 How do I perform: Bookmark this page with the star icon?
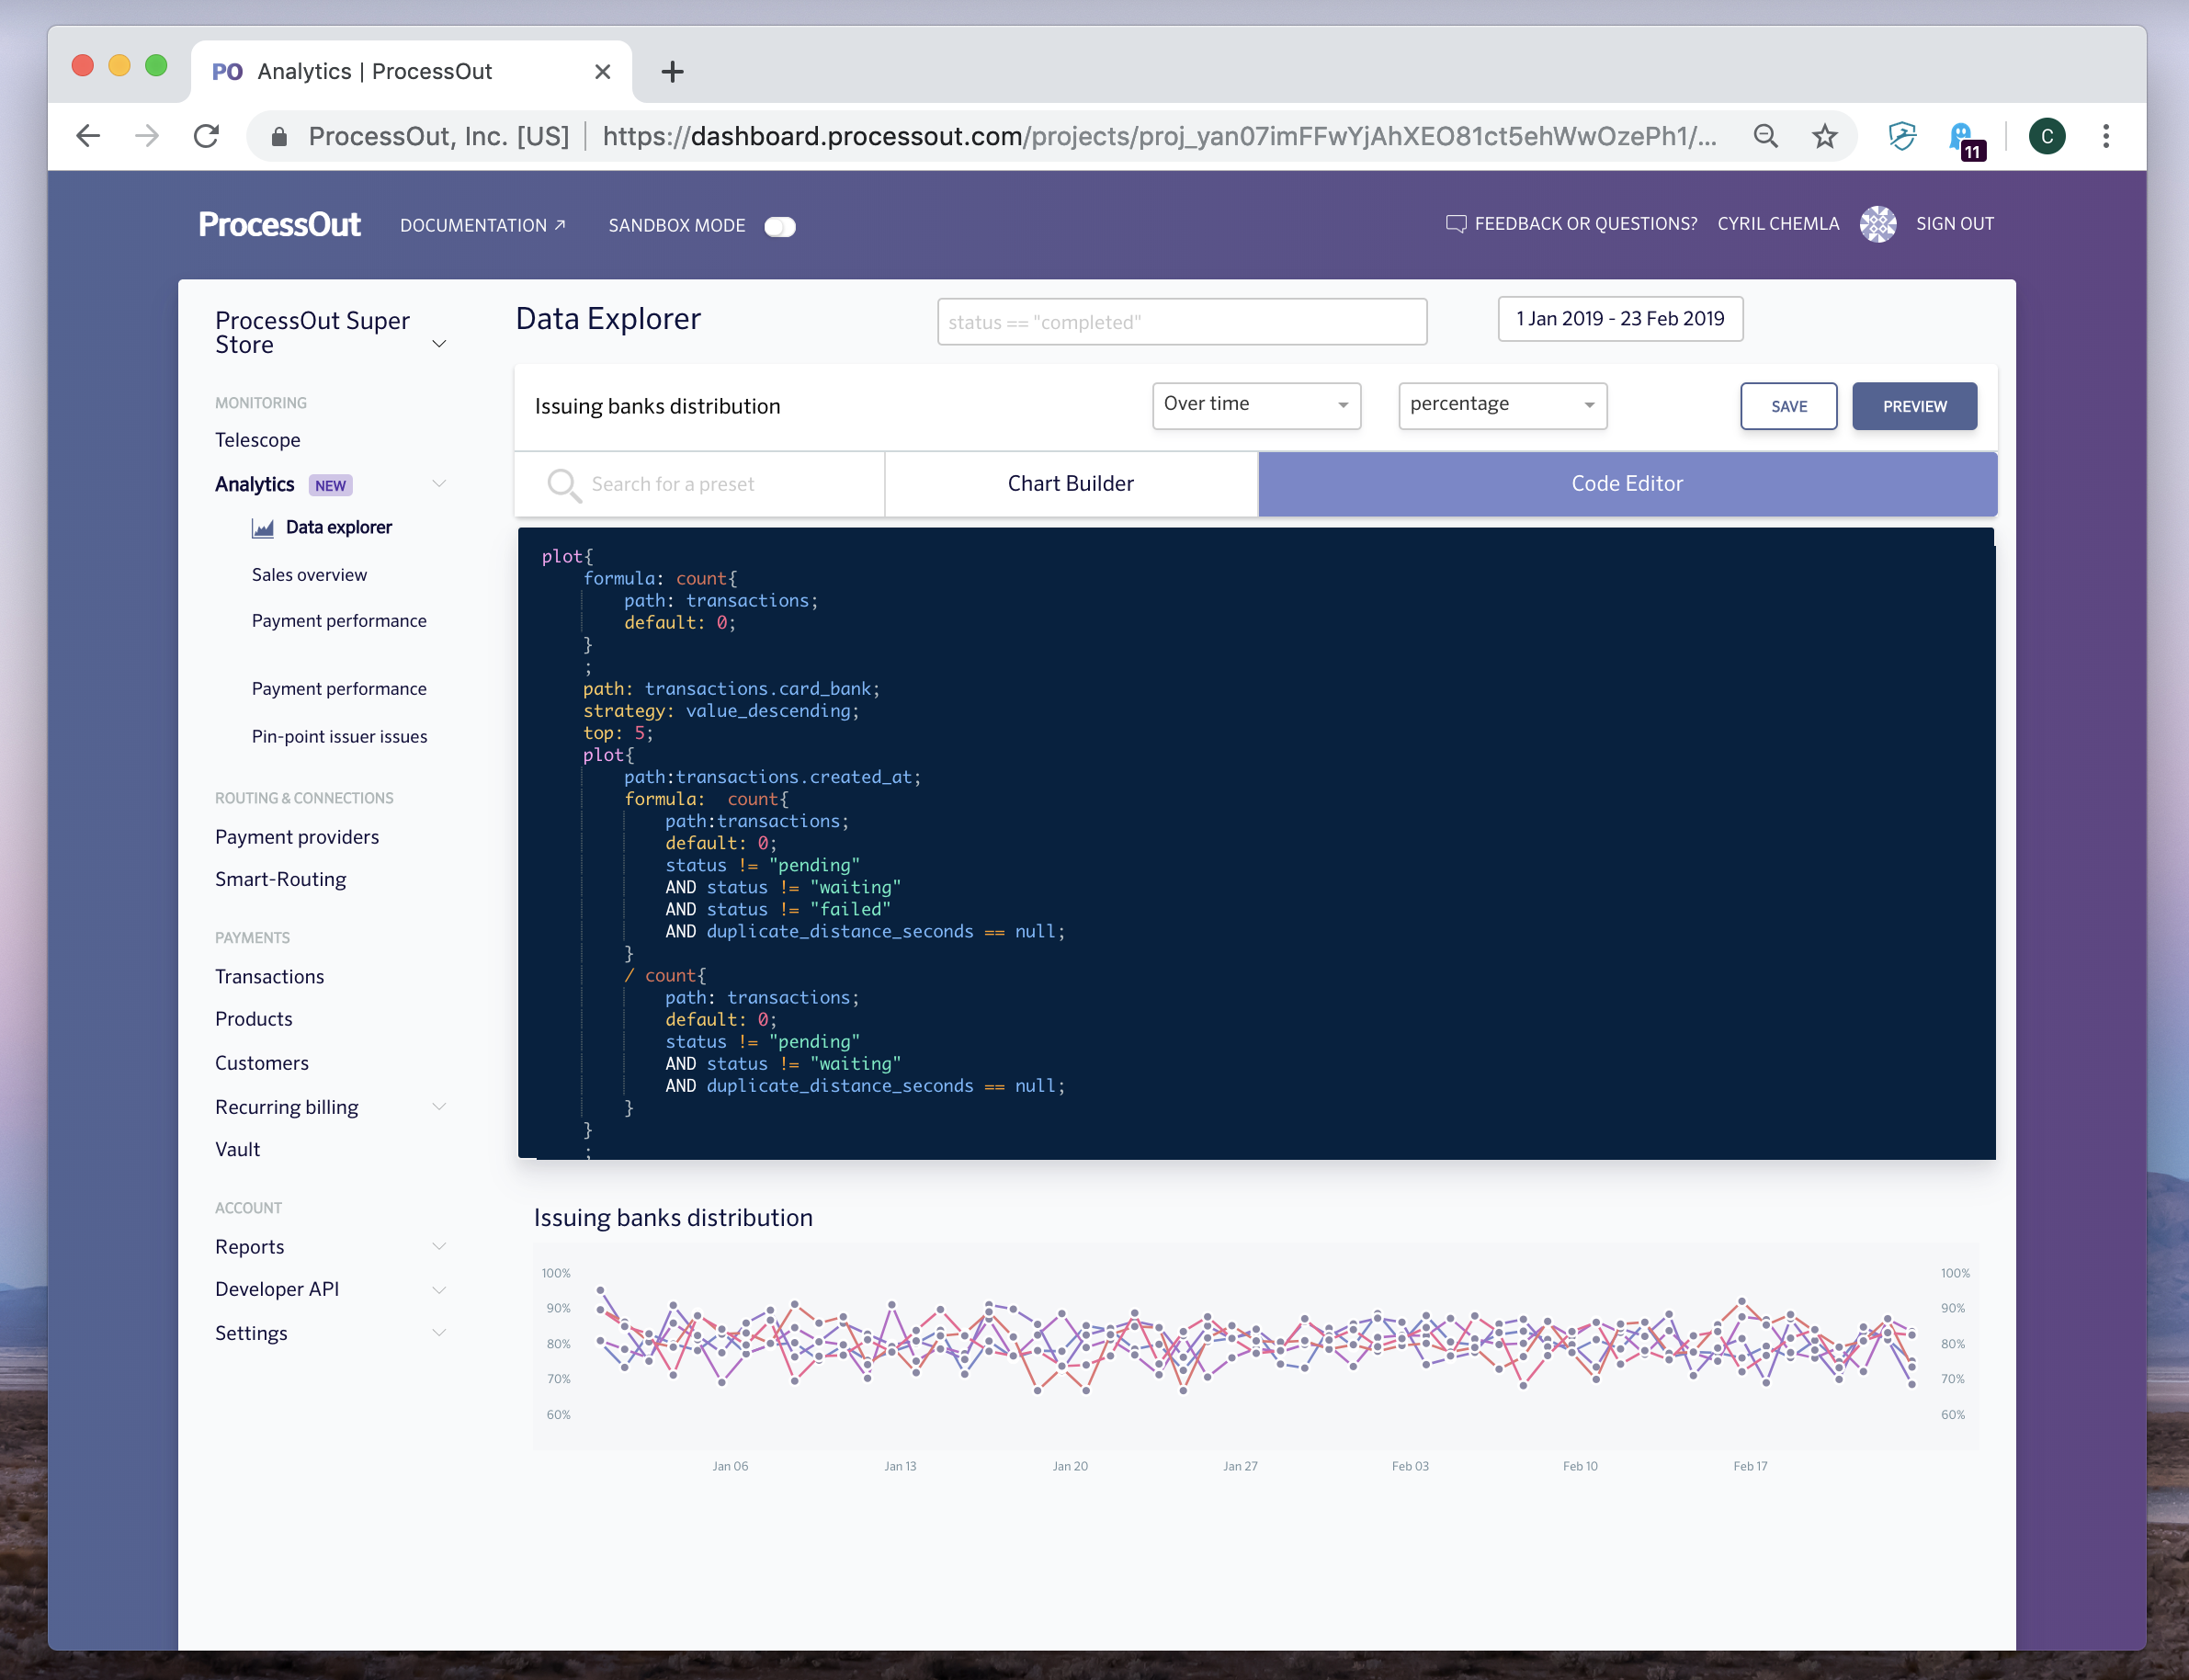(1825, 136)
